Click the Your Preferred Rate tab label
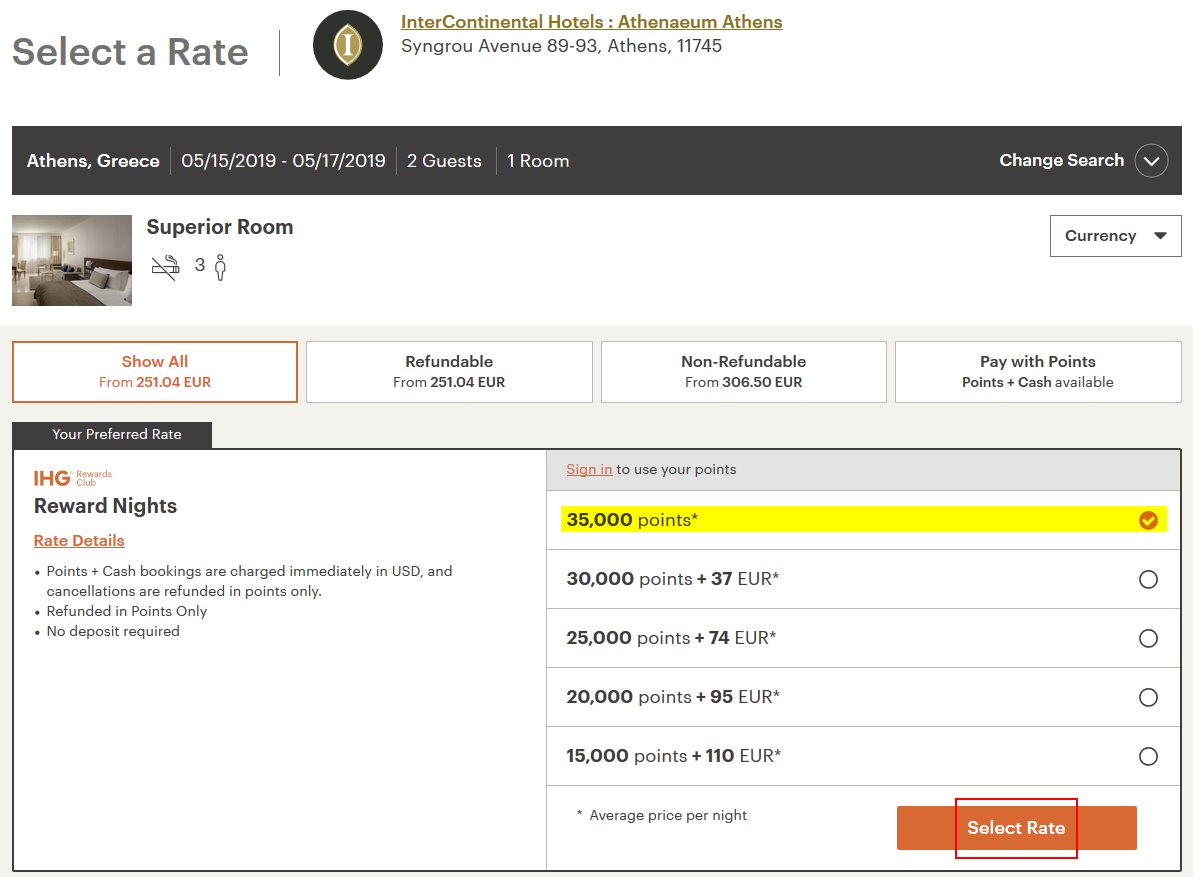 [x=112, y=434]
